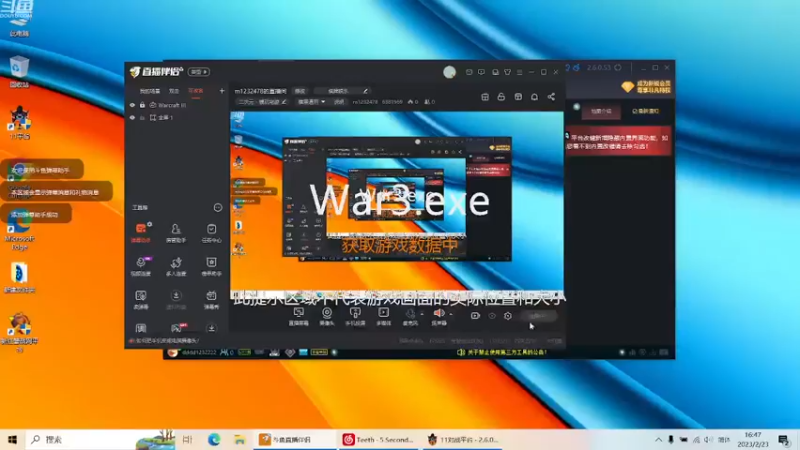Click the taskbar search box
This screenshot has height=450, width=800.
click(x=99, y=439)
